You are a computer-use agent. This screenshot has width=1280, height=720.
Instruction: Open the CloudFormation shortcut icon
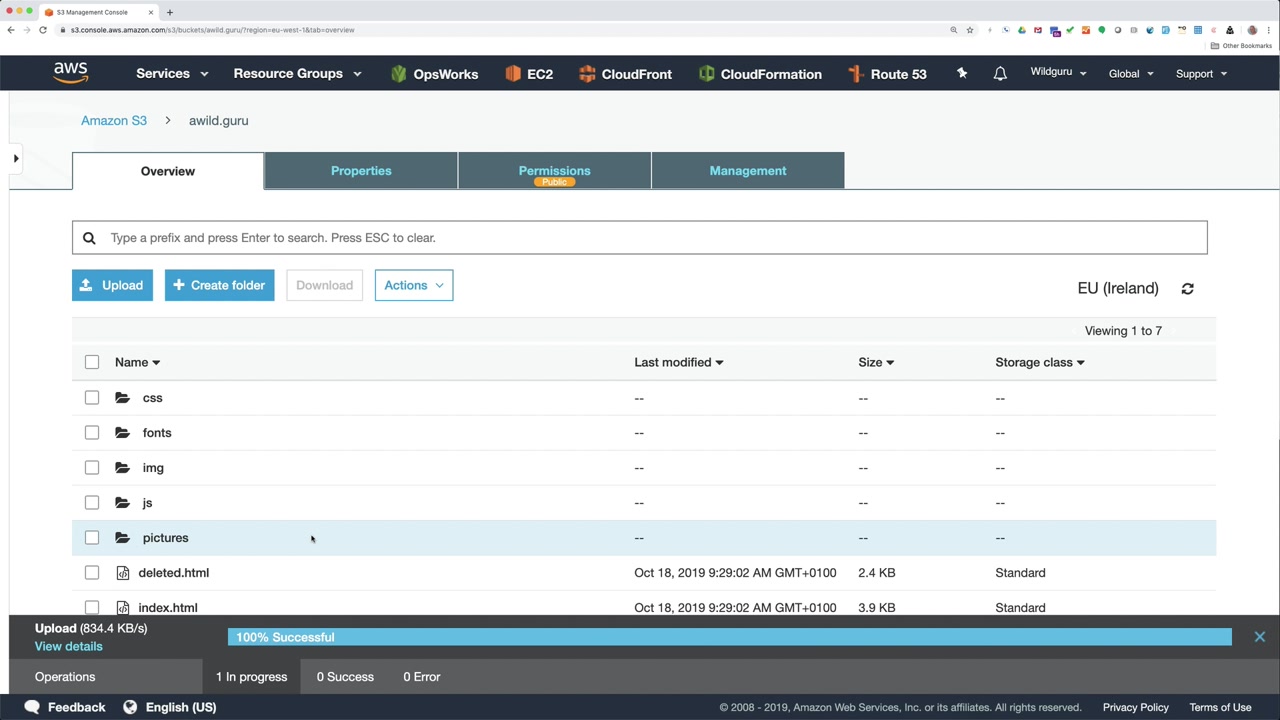pos(707,74)
